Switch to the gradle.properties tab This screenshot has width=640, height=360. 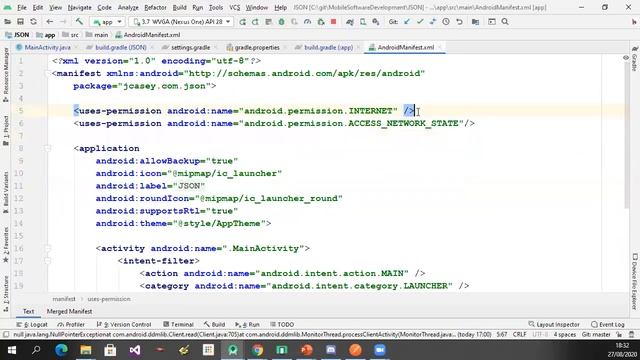(257, 47)
